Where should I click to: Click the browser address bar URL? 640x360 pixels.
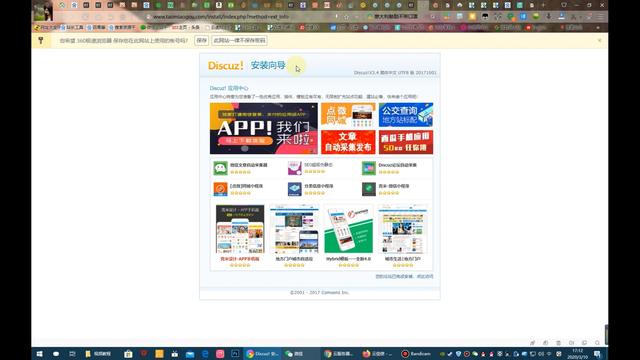click(221, 17)
